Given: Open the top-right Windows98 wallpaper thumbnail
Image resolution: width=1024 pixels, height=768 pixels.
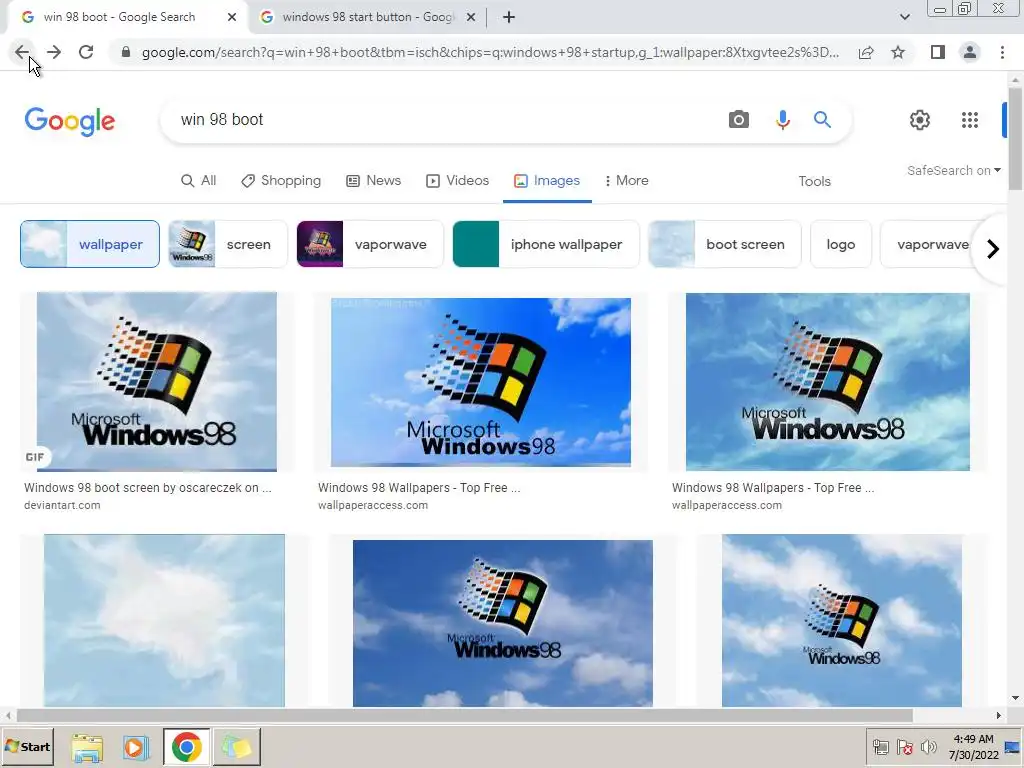Looking at the screenshot, I should (827, 382).
